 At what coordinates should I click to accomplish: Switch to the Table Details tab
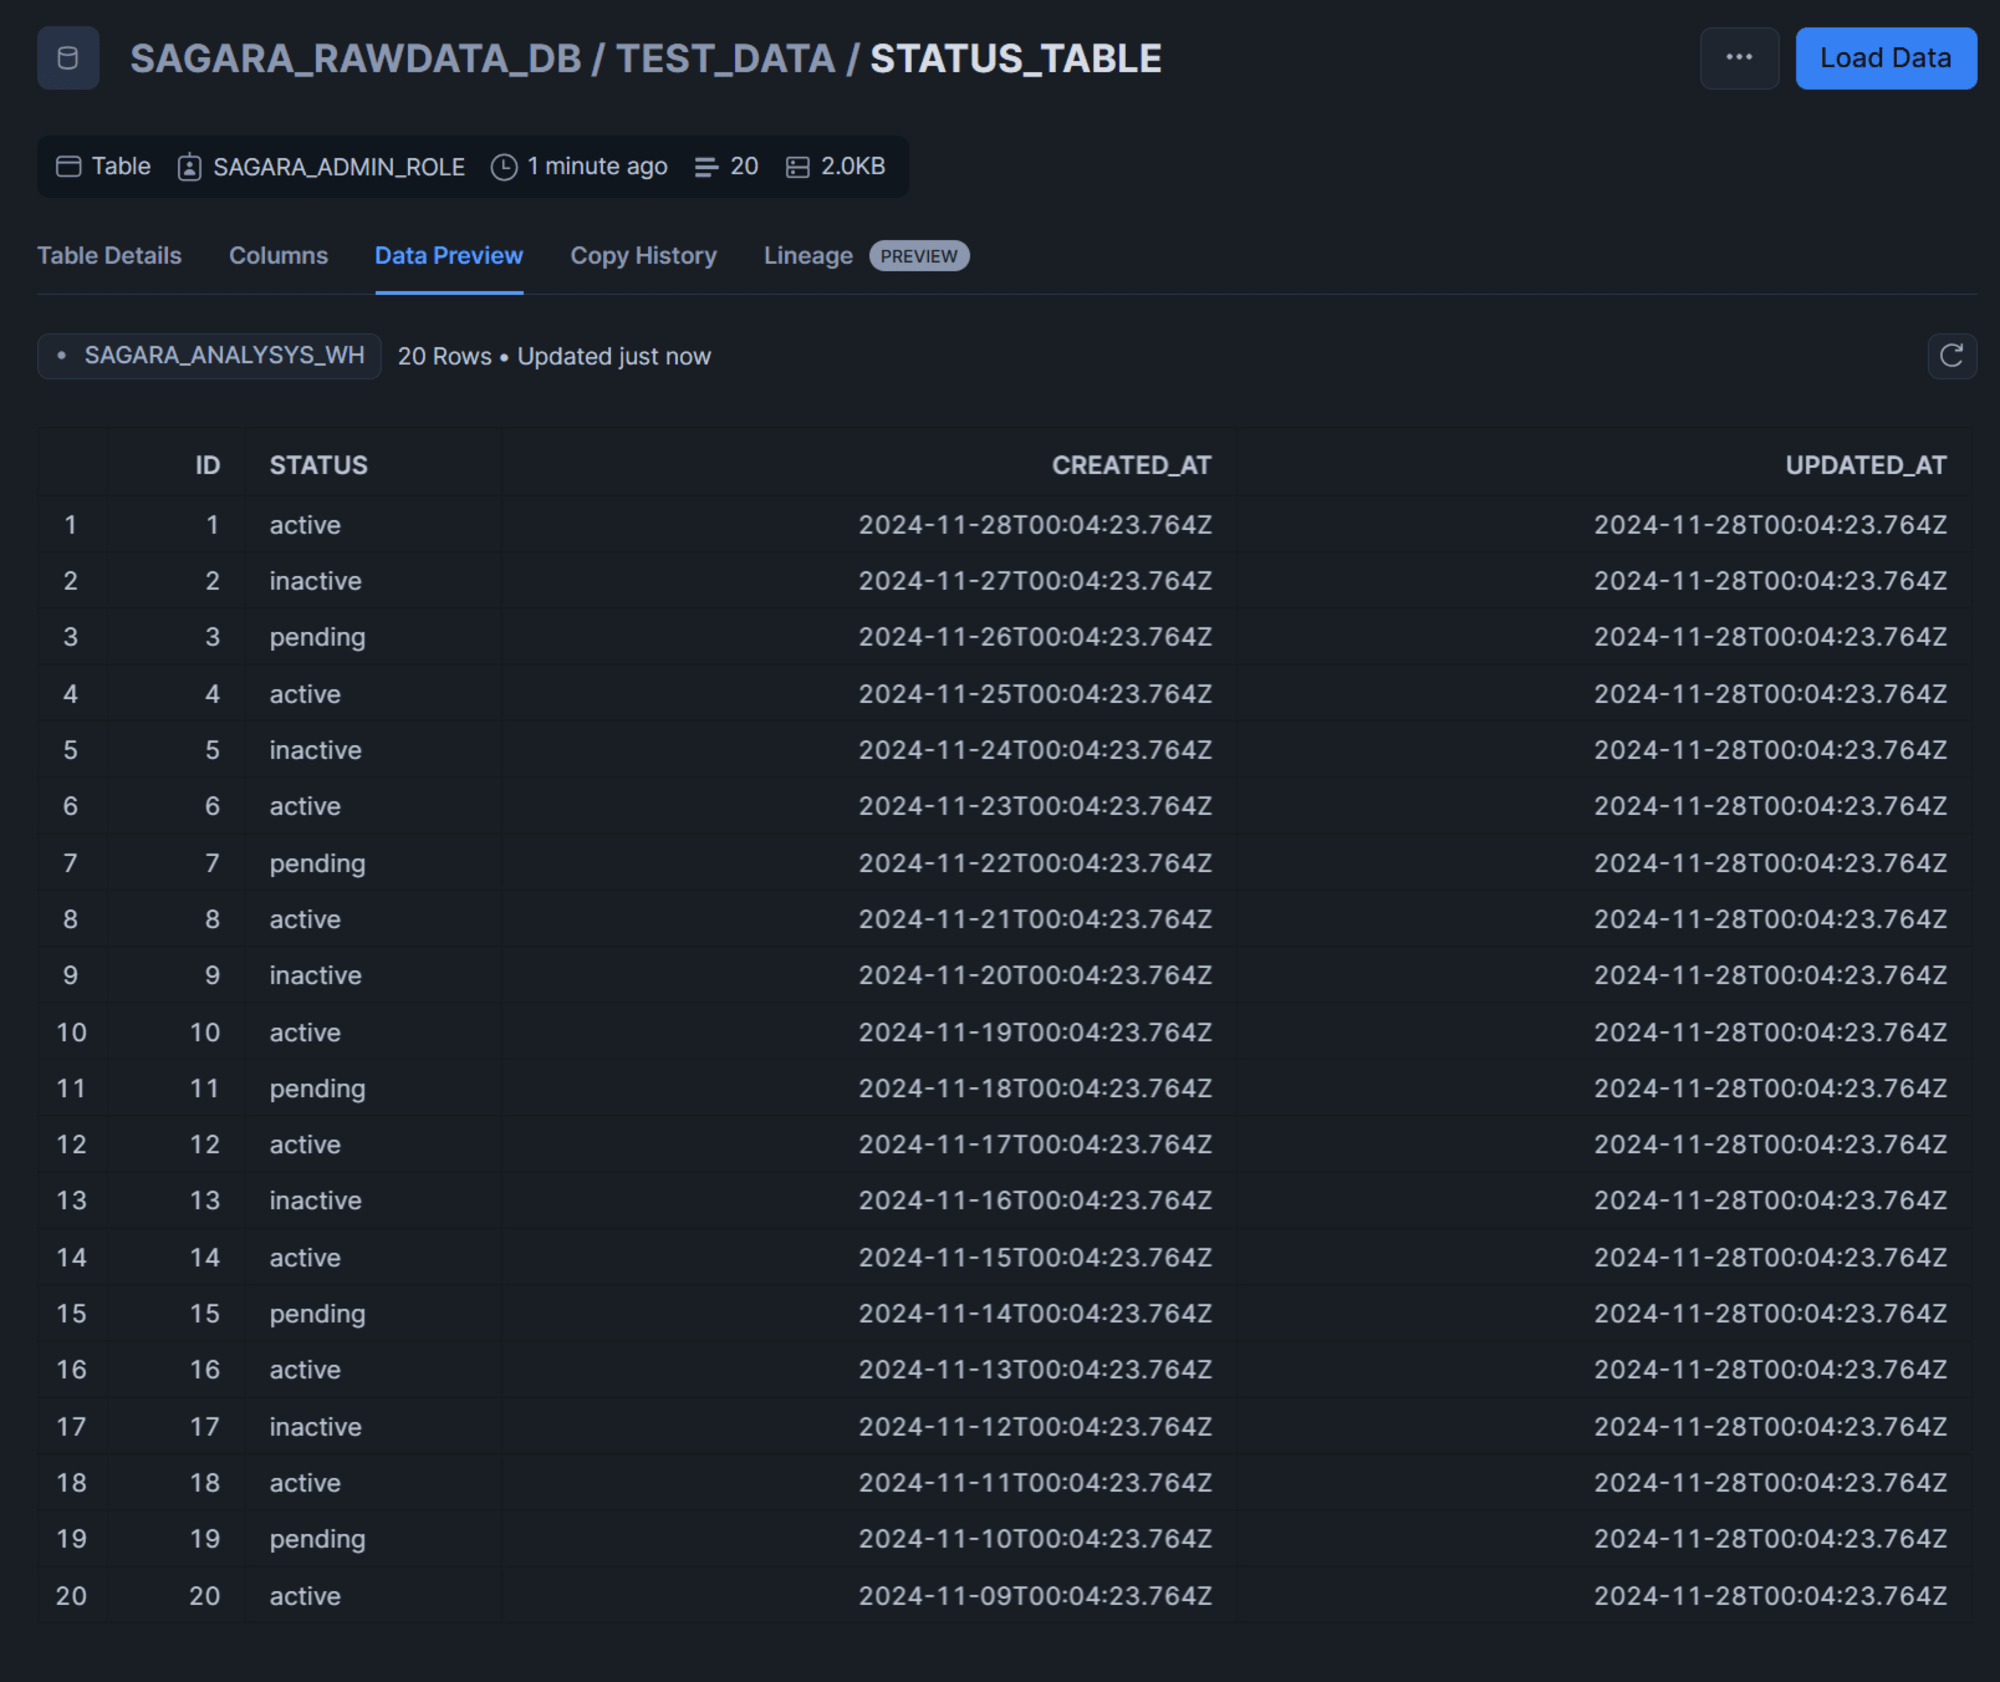pyautogui.click(x=109, y=256)
